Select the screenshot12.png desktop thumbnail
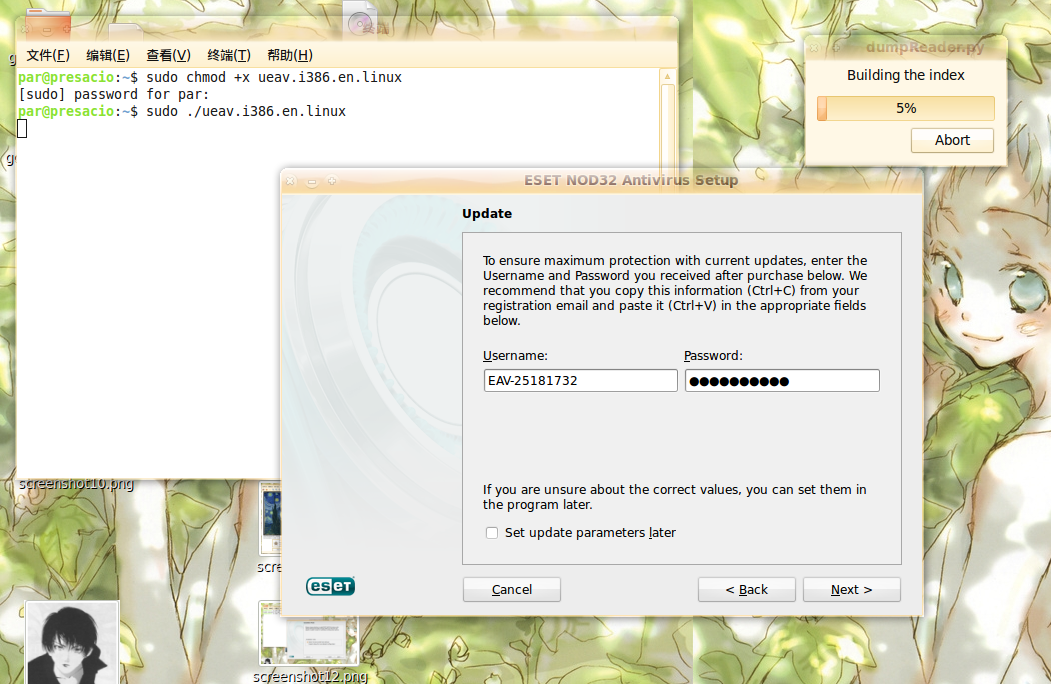Viewport: 1051px width, 684px height. point(308,633)
